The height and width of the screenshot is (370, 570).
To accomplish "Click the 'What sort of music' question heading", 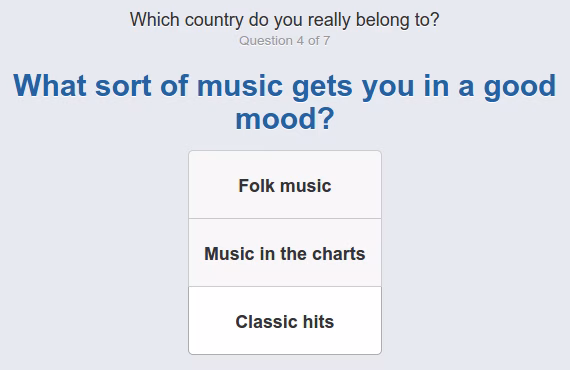I will [285, 101].
